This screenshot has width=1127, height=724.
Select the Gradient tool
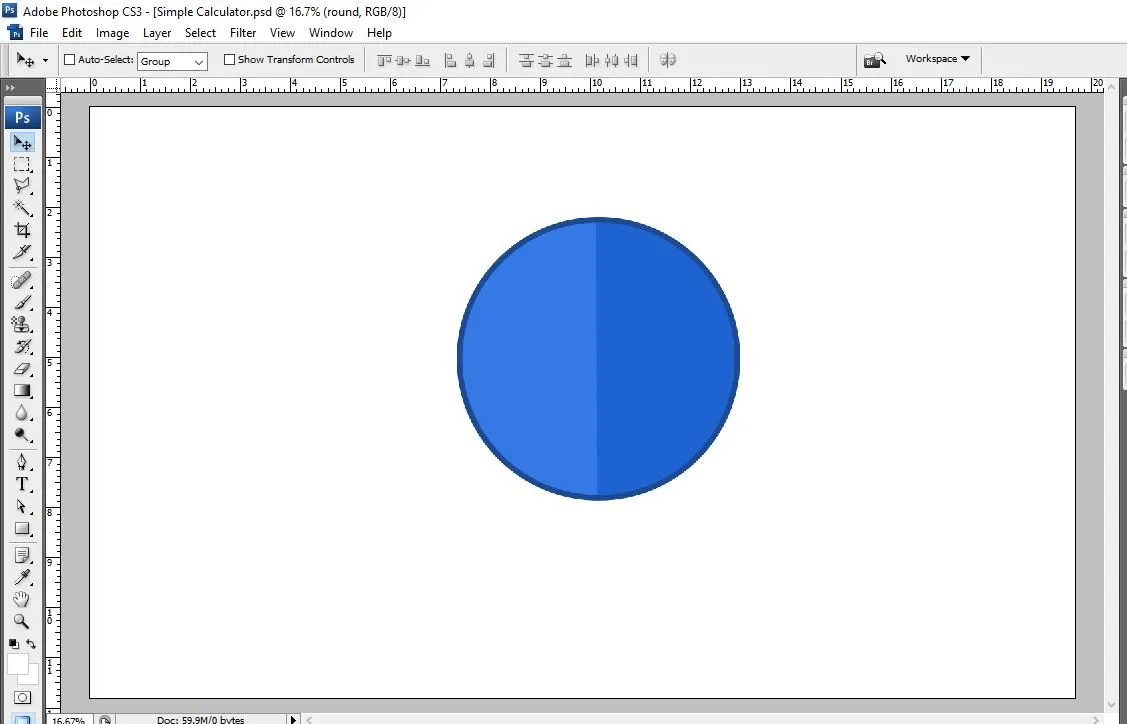22,390
